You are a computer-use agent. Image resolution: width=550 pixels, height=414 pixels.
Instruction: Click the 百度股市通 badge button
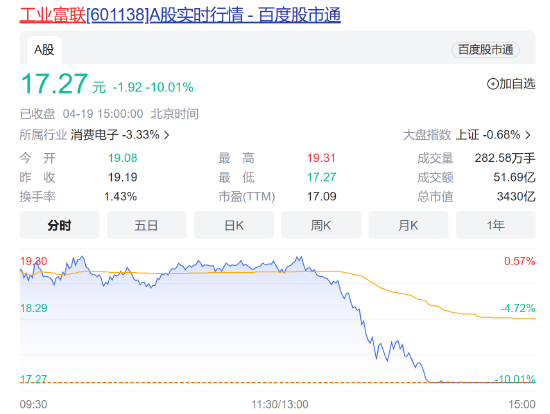tap(485, 50)
